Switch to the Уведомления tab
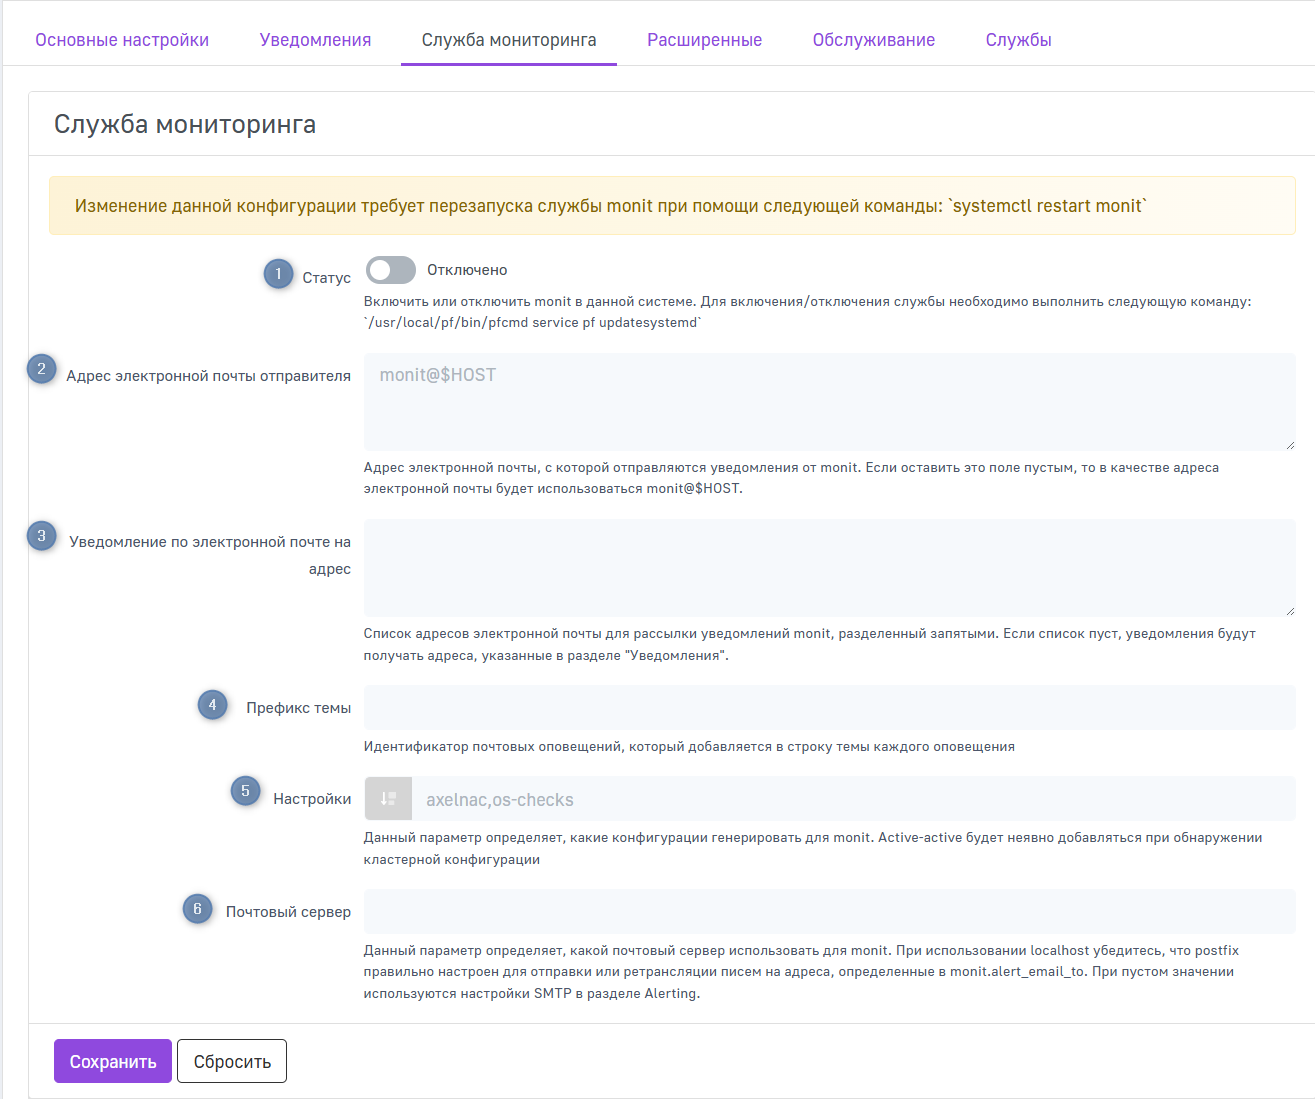1315x1099 pixels. point(315,40)
